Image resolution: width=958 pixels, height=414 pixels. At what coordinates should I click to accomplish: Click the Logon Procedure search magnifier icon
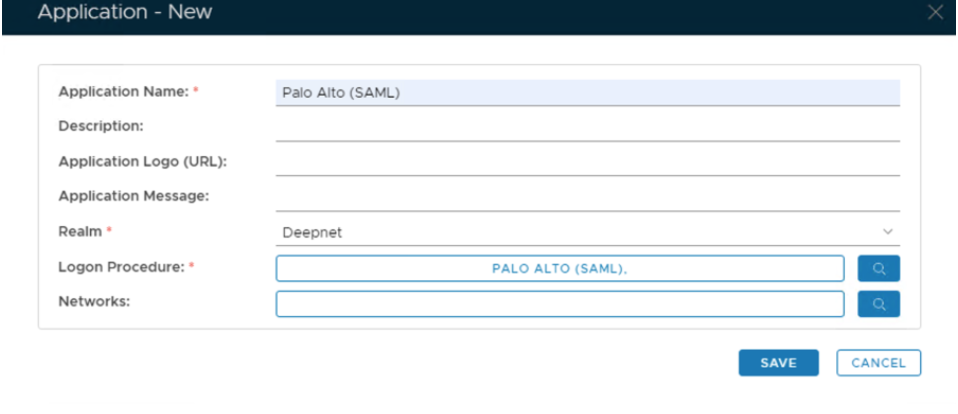879,268
